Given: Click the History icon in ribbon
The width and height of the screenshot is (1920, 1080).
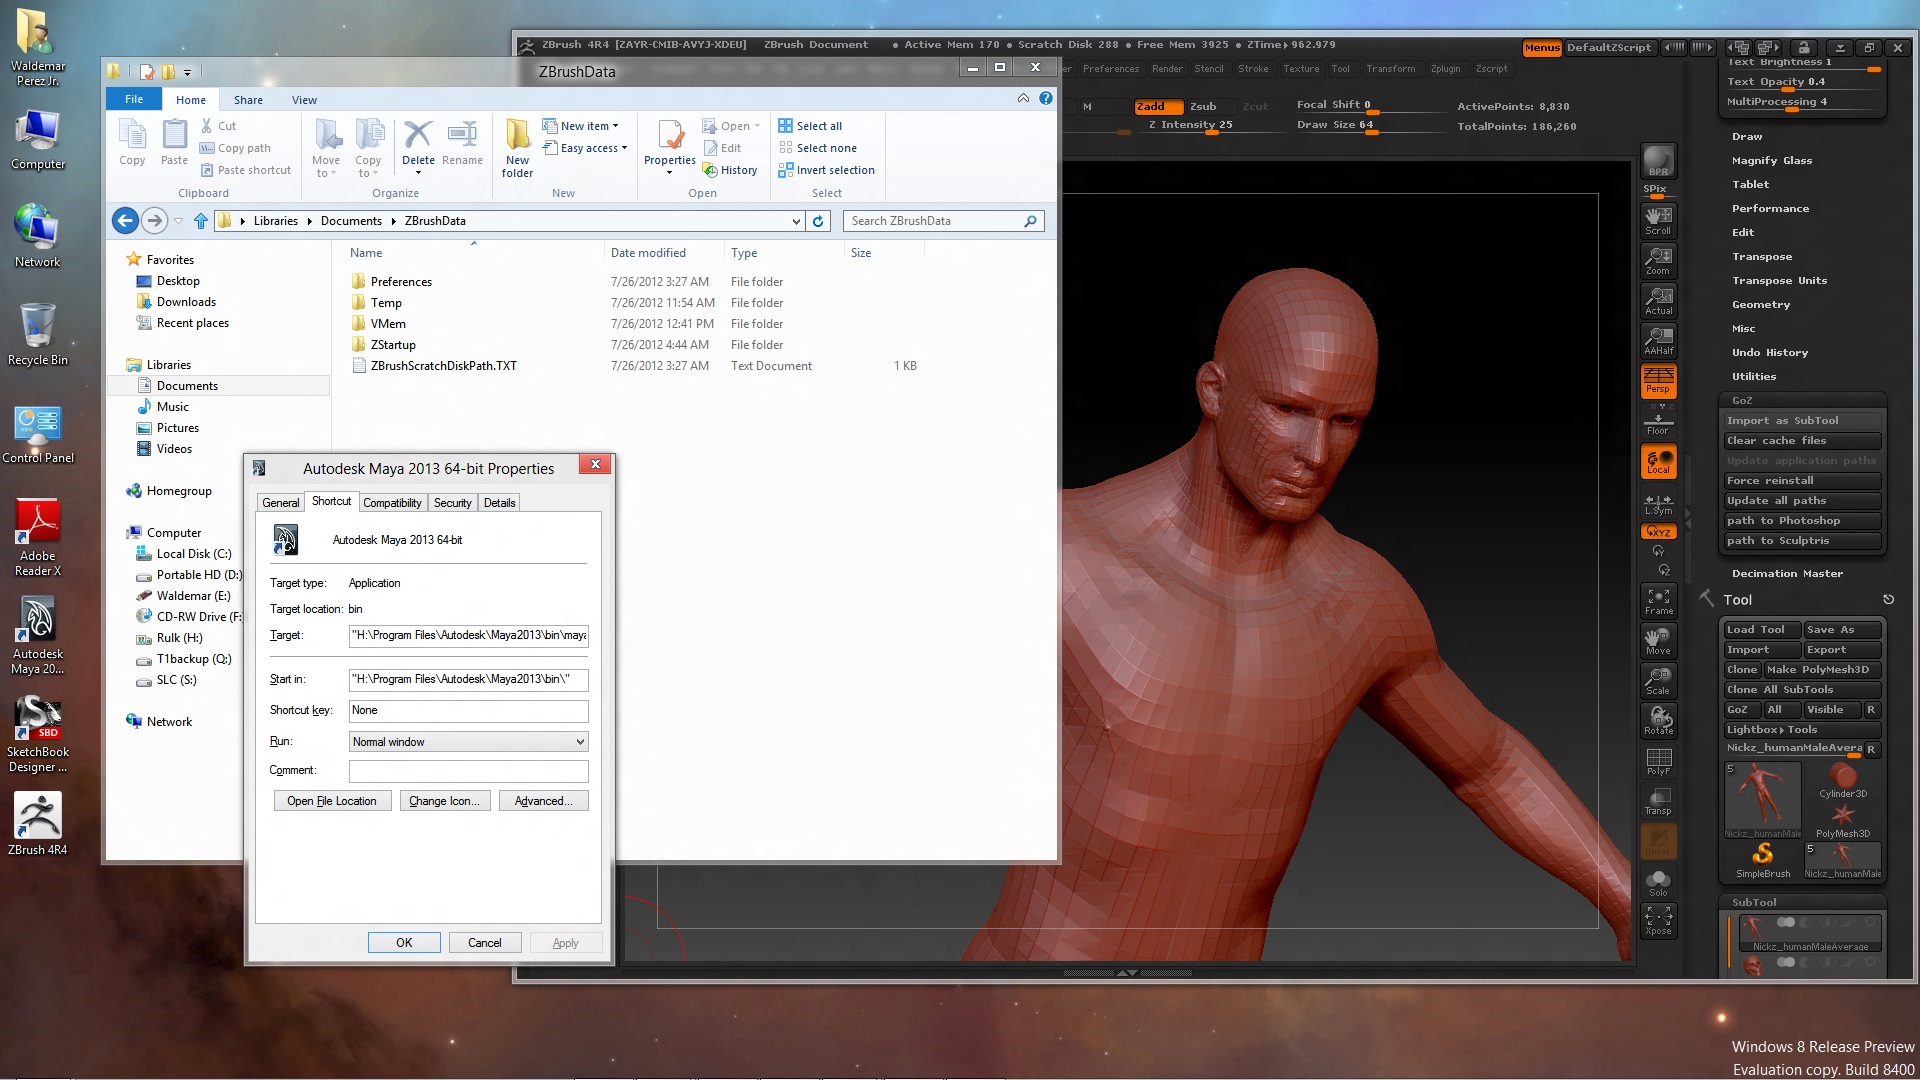Looking at the screenshot, I should click(730, 170).
